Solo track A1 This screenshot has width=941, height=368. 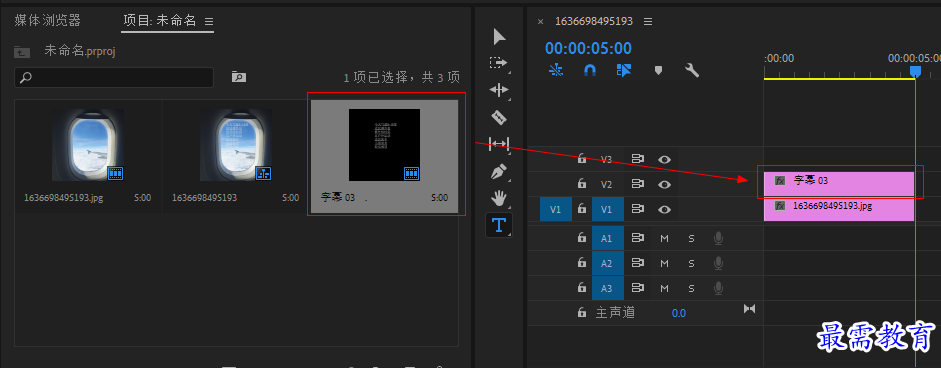click(x=691, y=238)
